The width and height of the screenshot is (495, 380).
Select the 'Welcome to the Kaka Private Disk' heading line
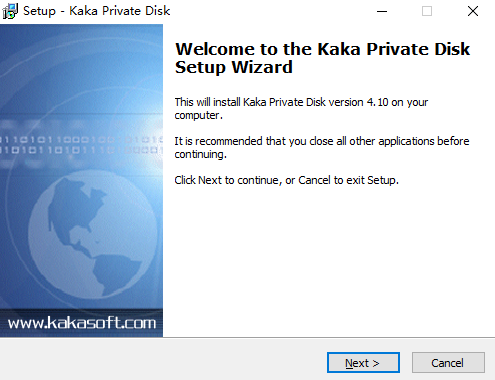322,49
